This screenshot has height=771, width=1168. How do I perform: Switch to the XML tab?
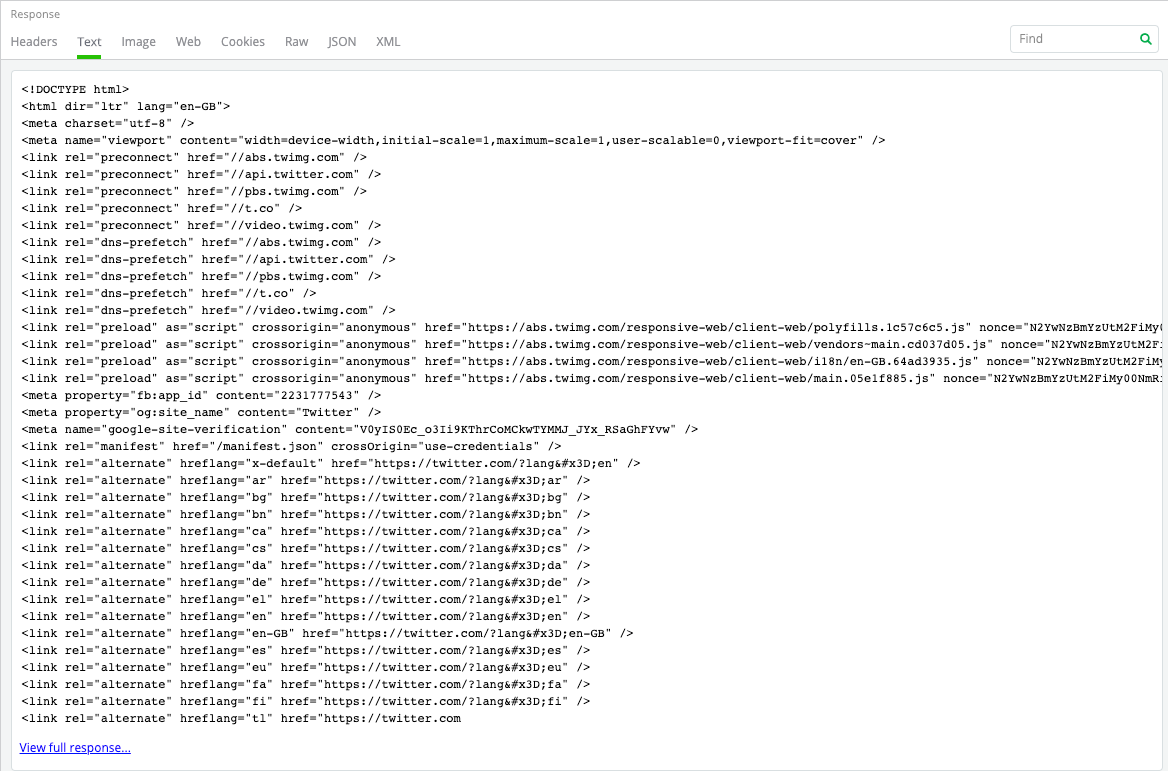click(388, 42)
